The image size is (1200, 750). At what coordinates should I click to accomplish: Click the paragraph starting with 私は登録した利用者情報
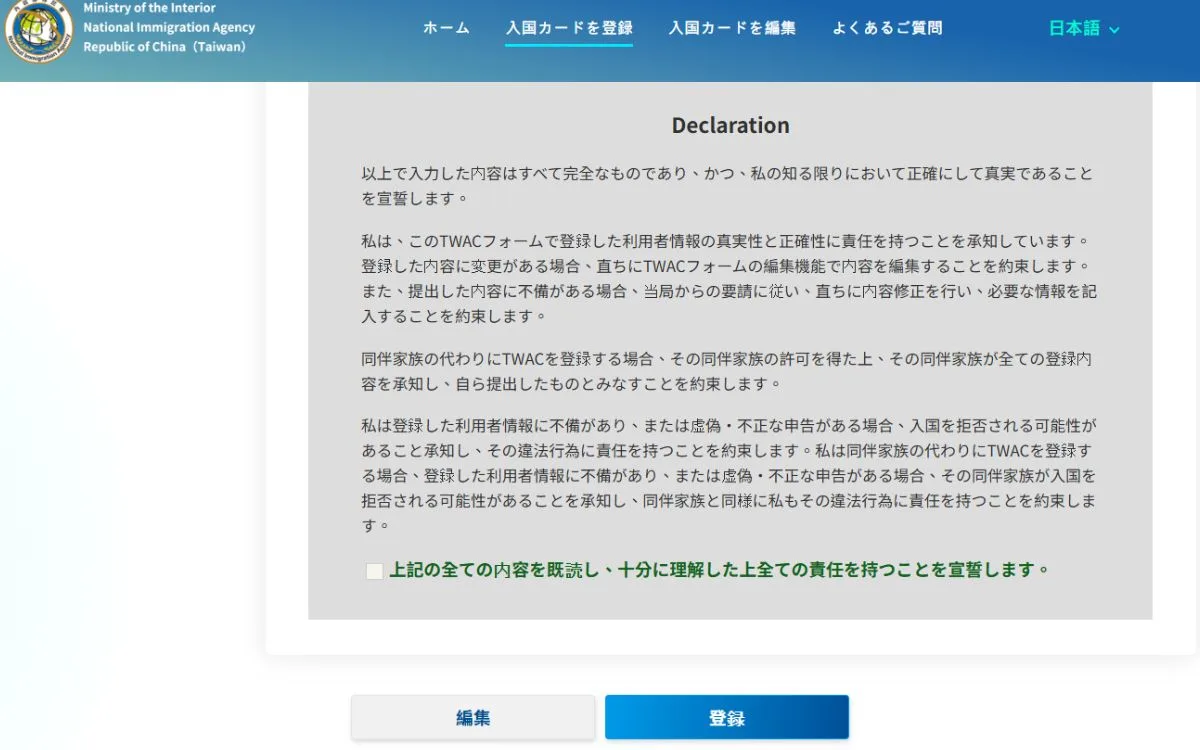coord(728,475)
